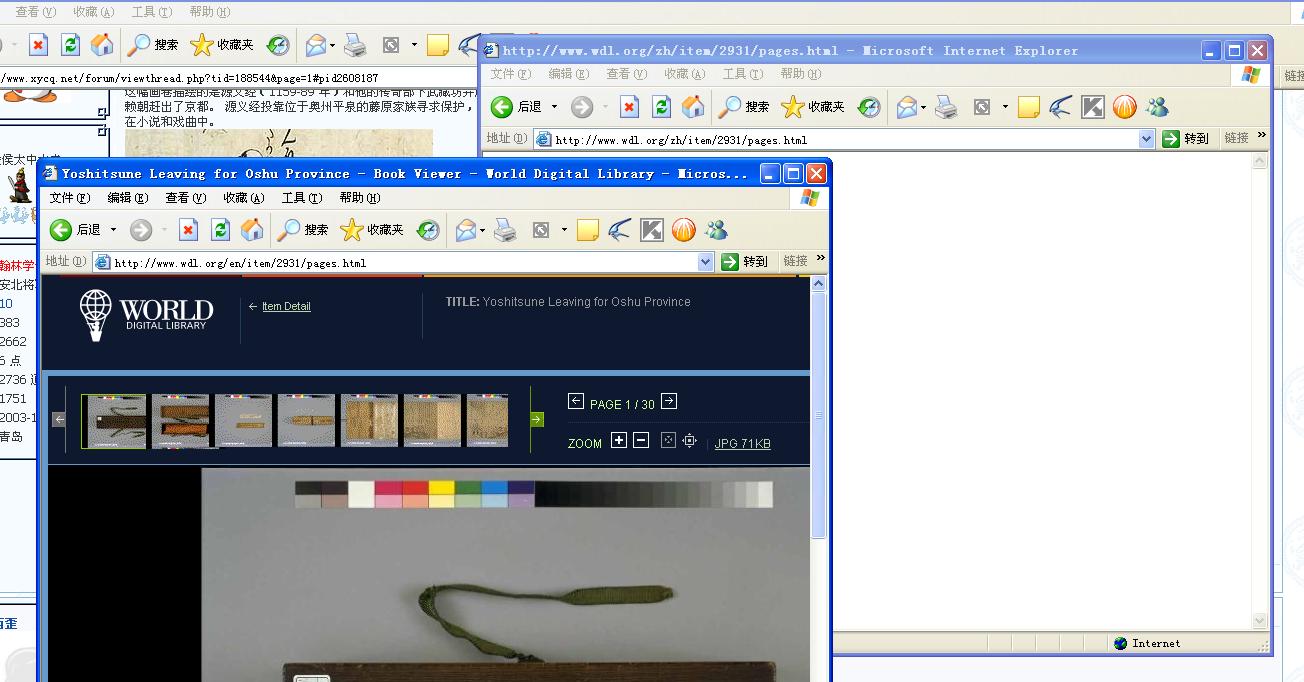Click Kaspersky K icon in Yoshitsune Book Viewer toolbar

point(652,230)
